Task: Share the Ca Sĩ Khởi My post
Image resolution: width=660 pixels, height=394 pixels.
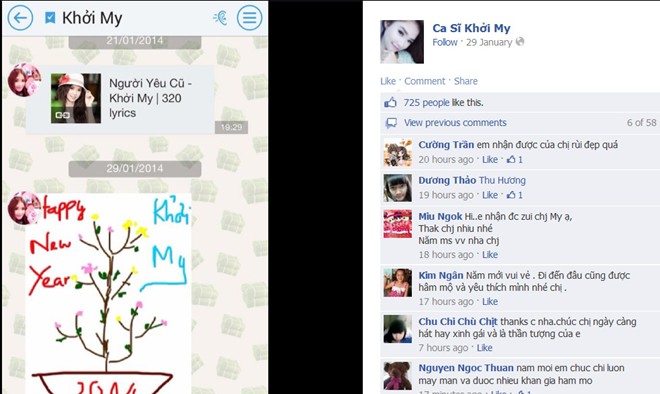Action: coord(466,81)
